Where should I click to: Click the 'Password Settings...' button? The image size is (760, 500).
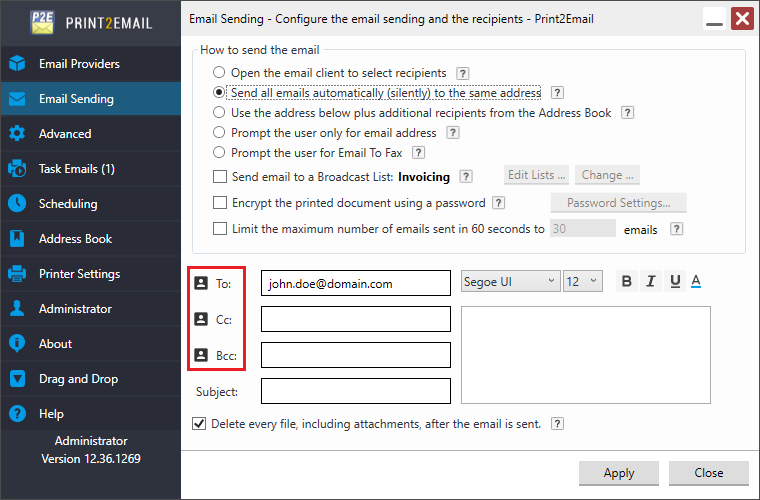coord(618,203)
